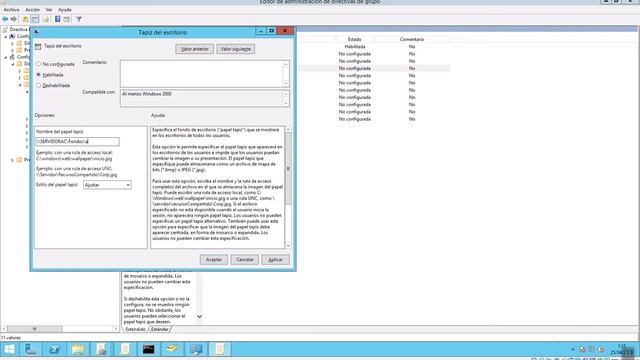The height and width of the screenshot is (360, 640).
Task: Click the '11 valores' status bar text
Action: coord(11,338)
